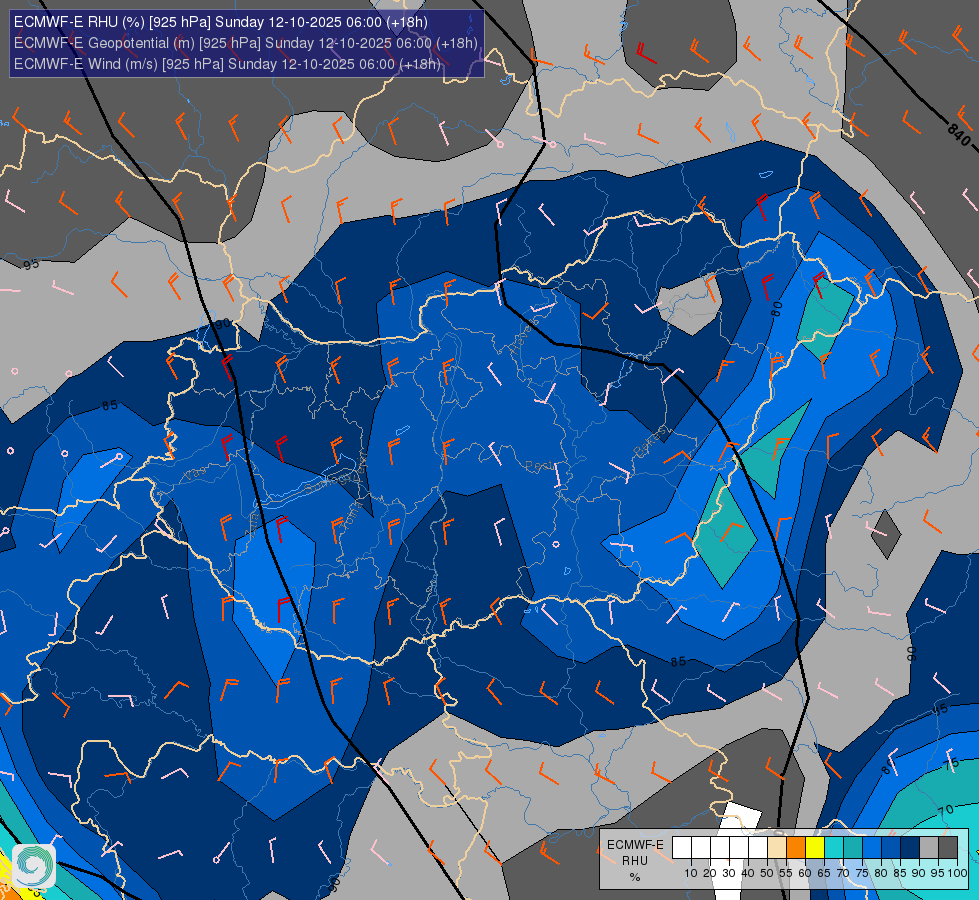Pick the medium blue 80-85% legend swatch

tap(891, 847)
